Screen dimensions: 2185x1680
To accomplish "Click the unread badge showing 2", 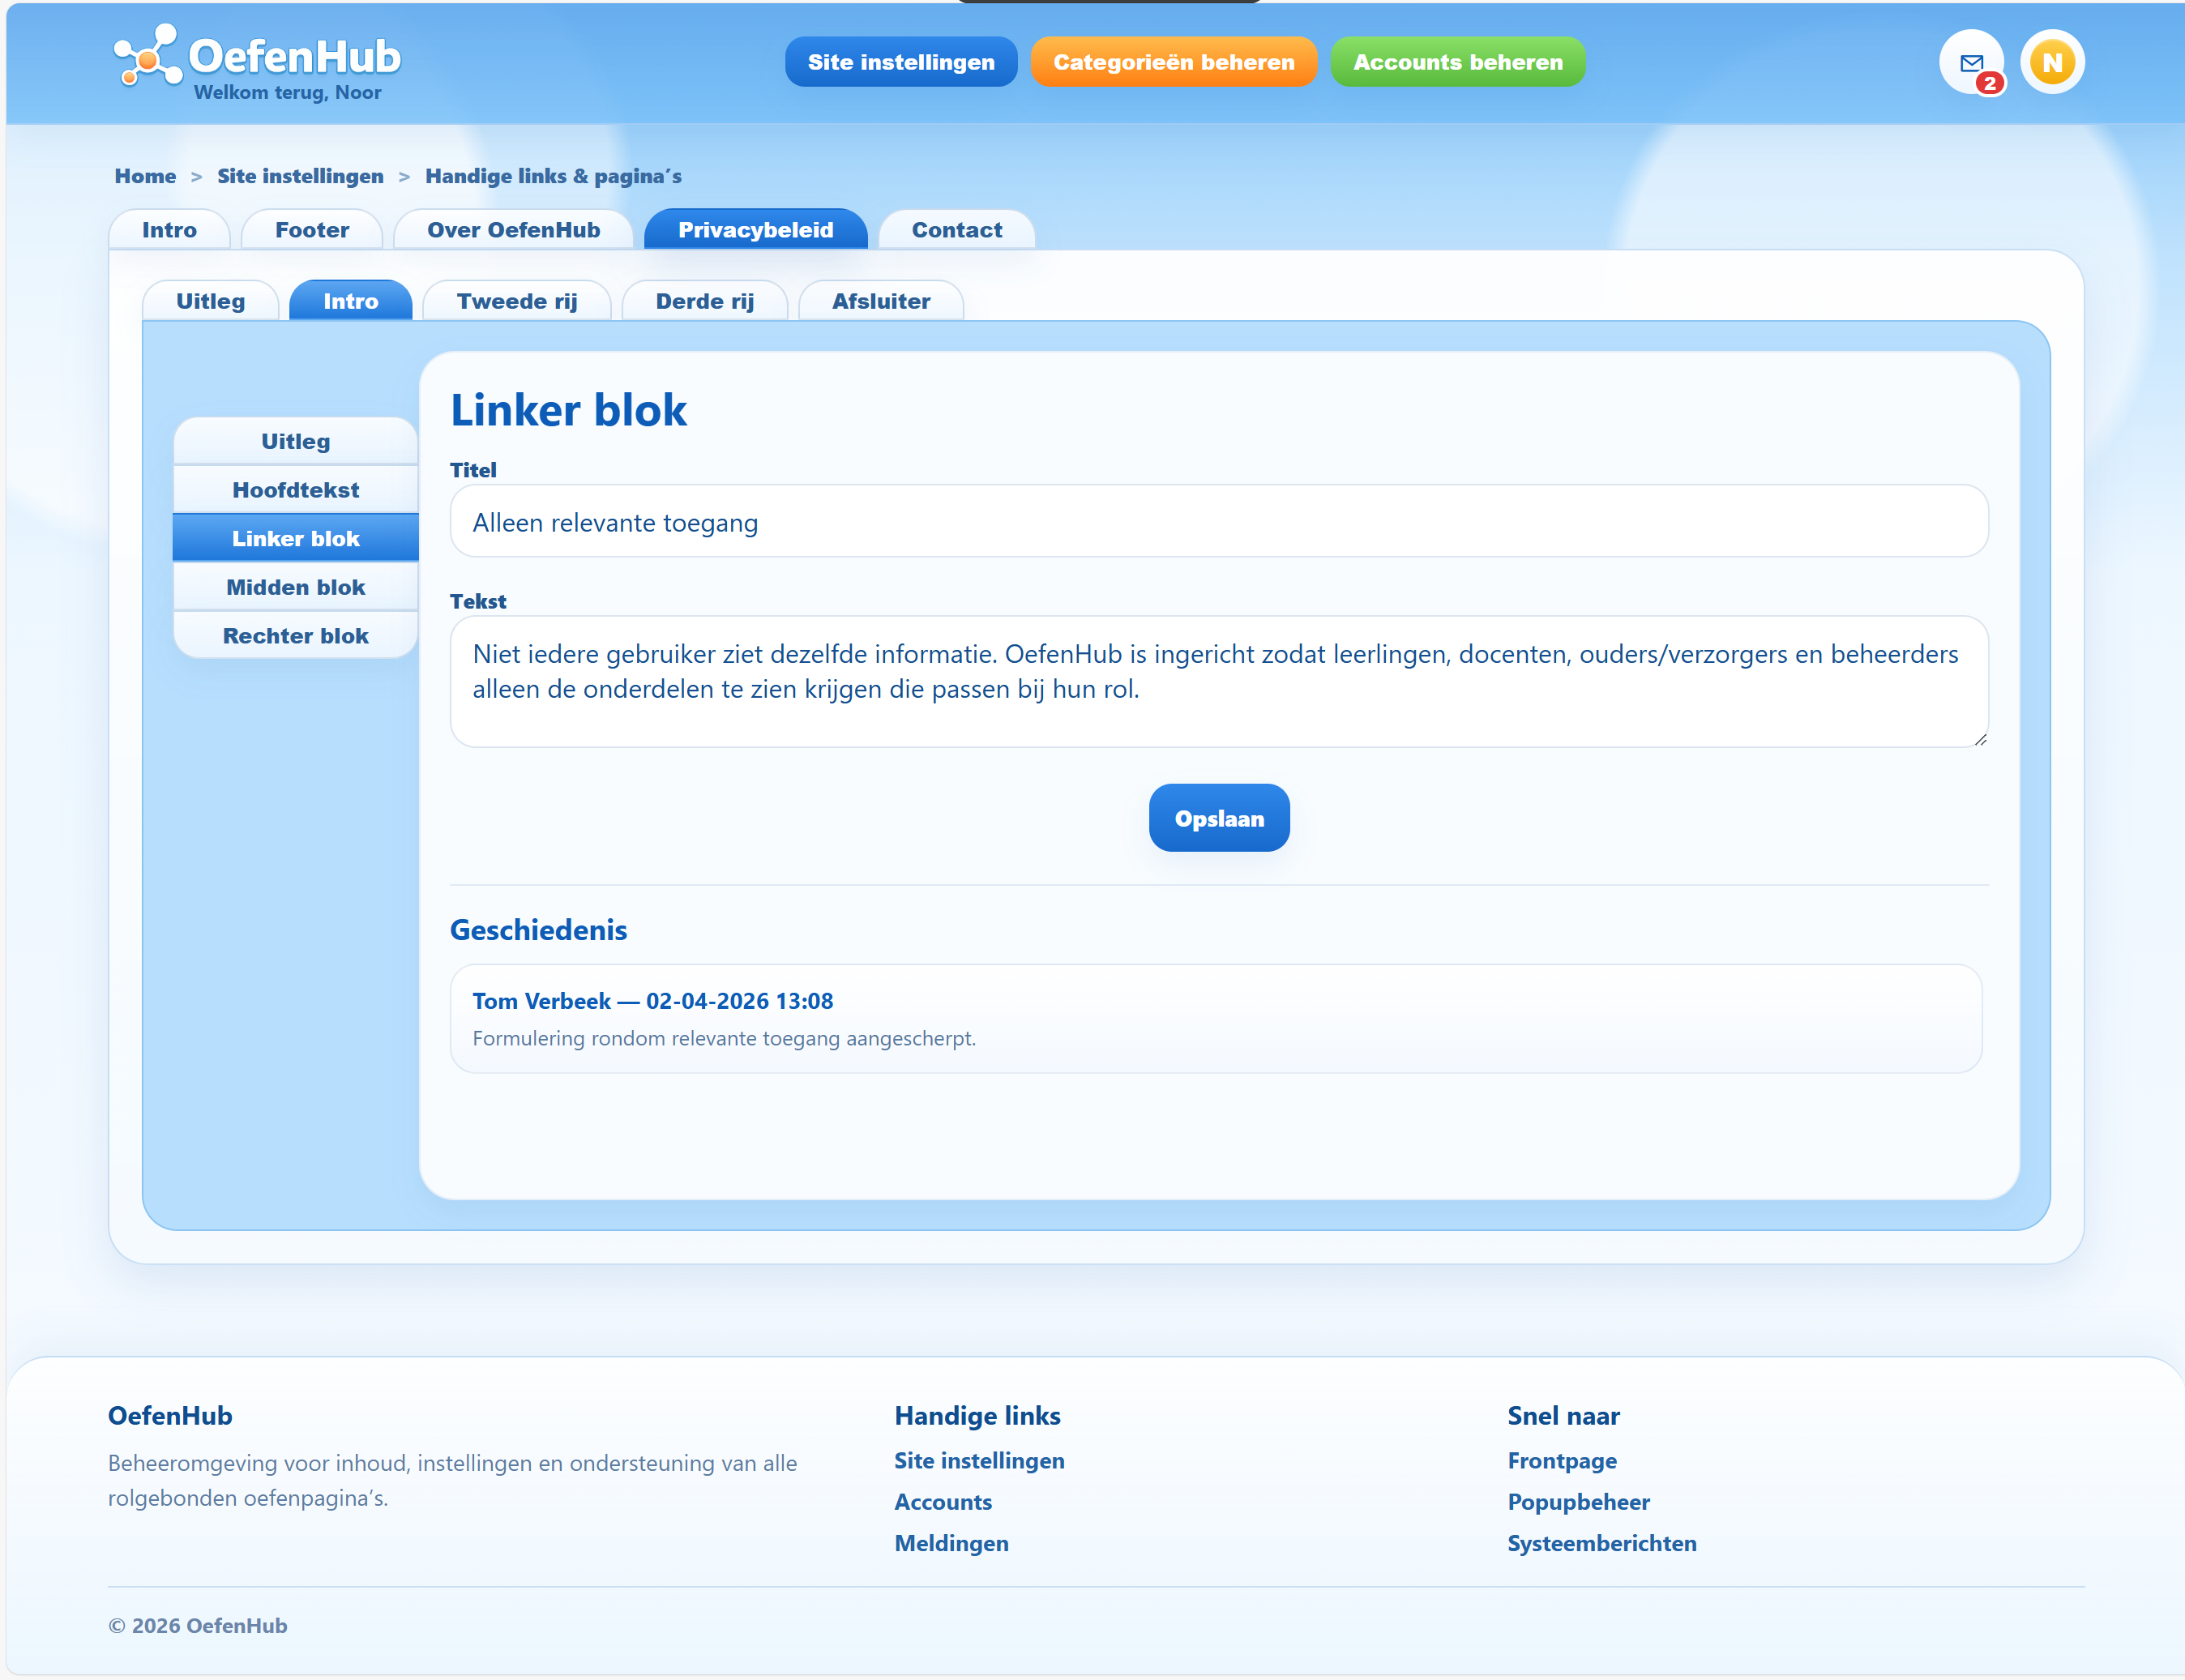I will [x=1989, y=83].
